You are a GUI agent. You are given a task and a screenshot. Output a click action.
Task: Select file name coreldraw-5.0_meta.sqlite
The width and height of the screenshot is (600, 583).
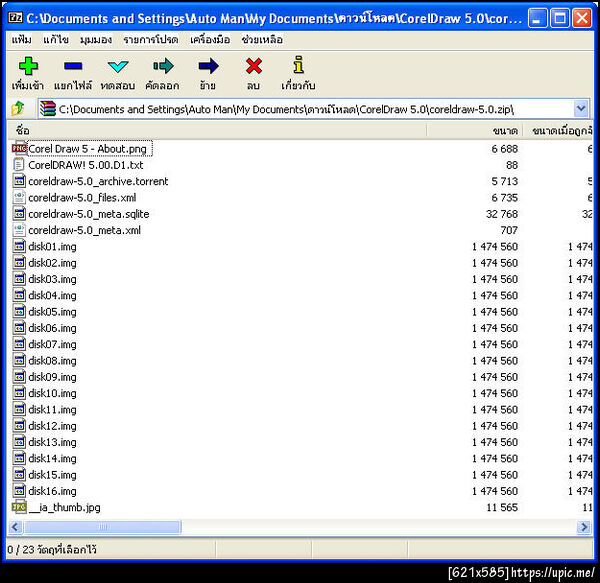89,214
